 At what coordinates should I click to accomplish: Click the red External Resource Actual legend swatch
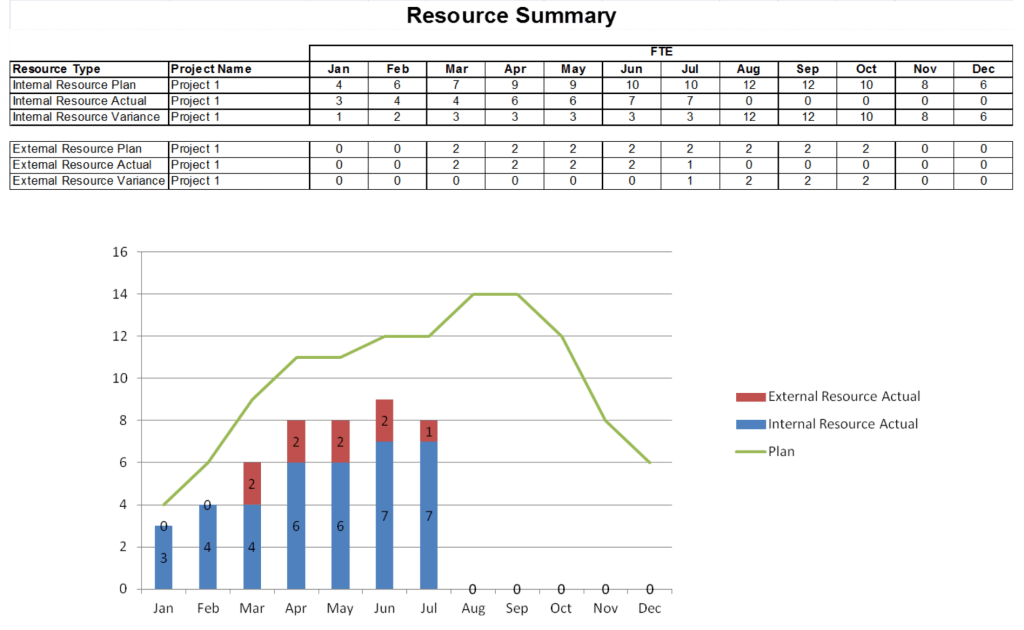750,397
